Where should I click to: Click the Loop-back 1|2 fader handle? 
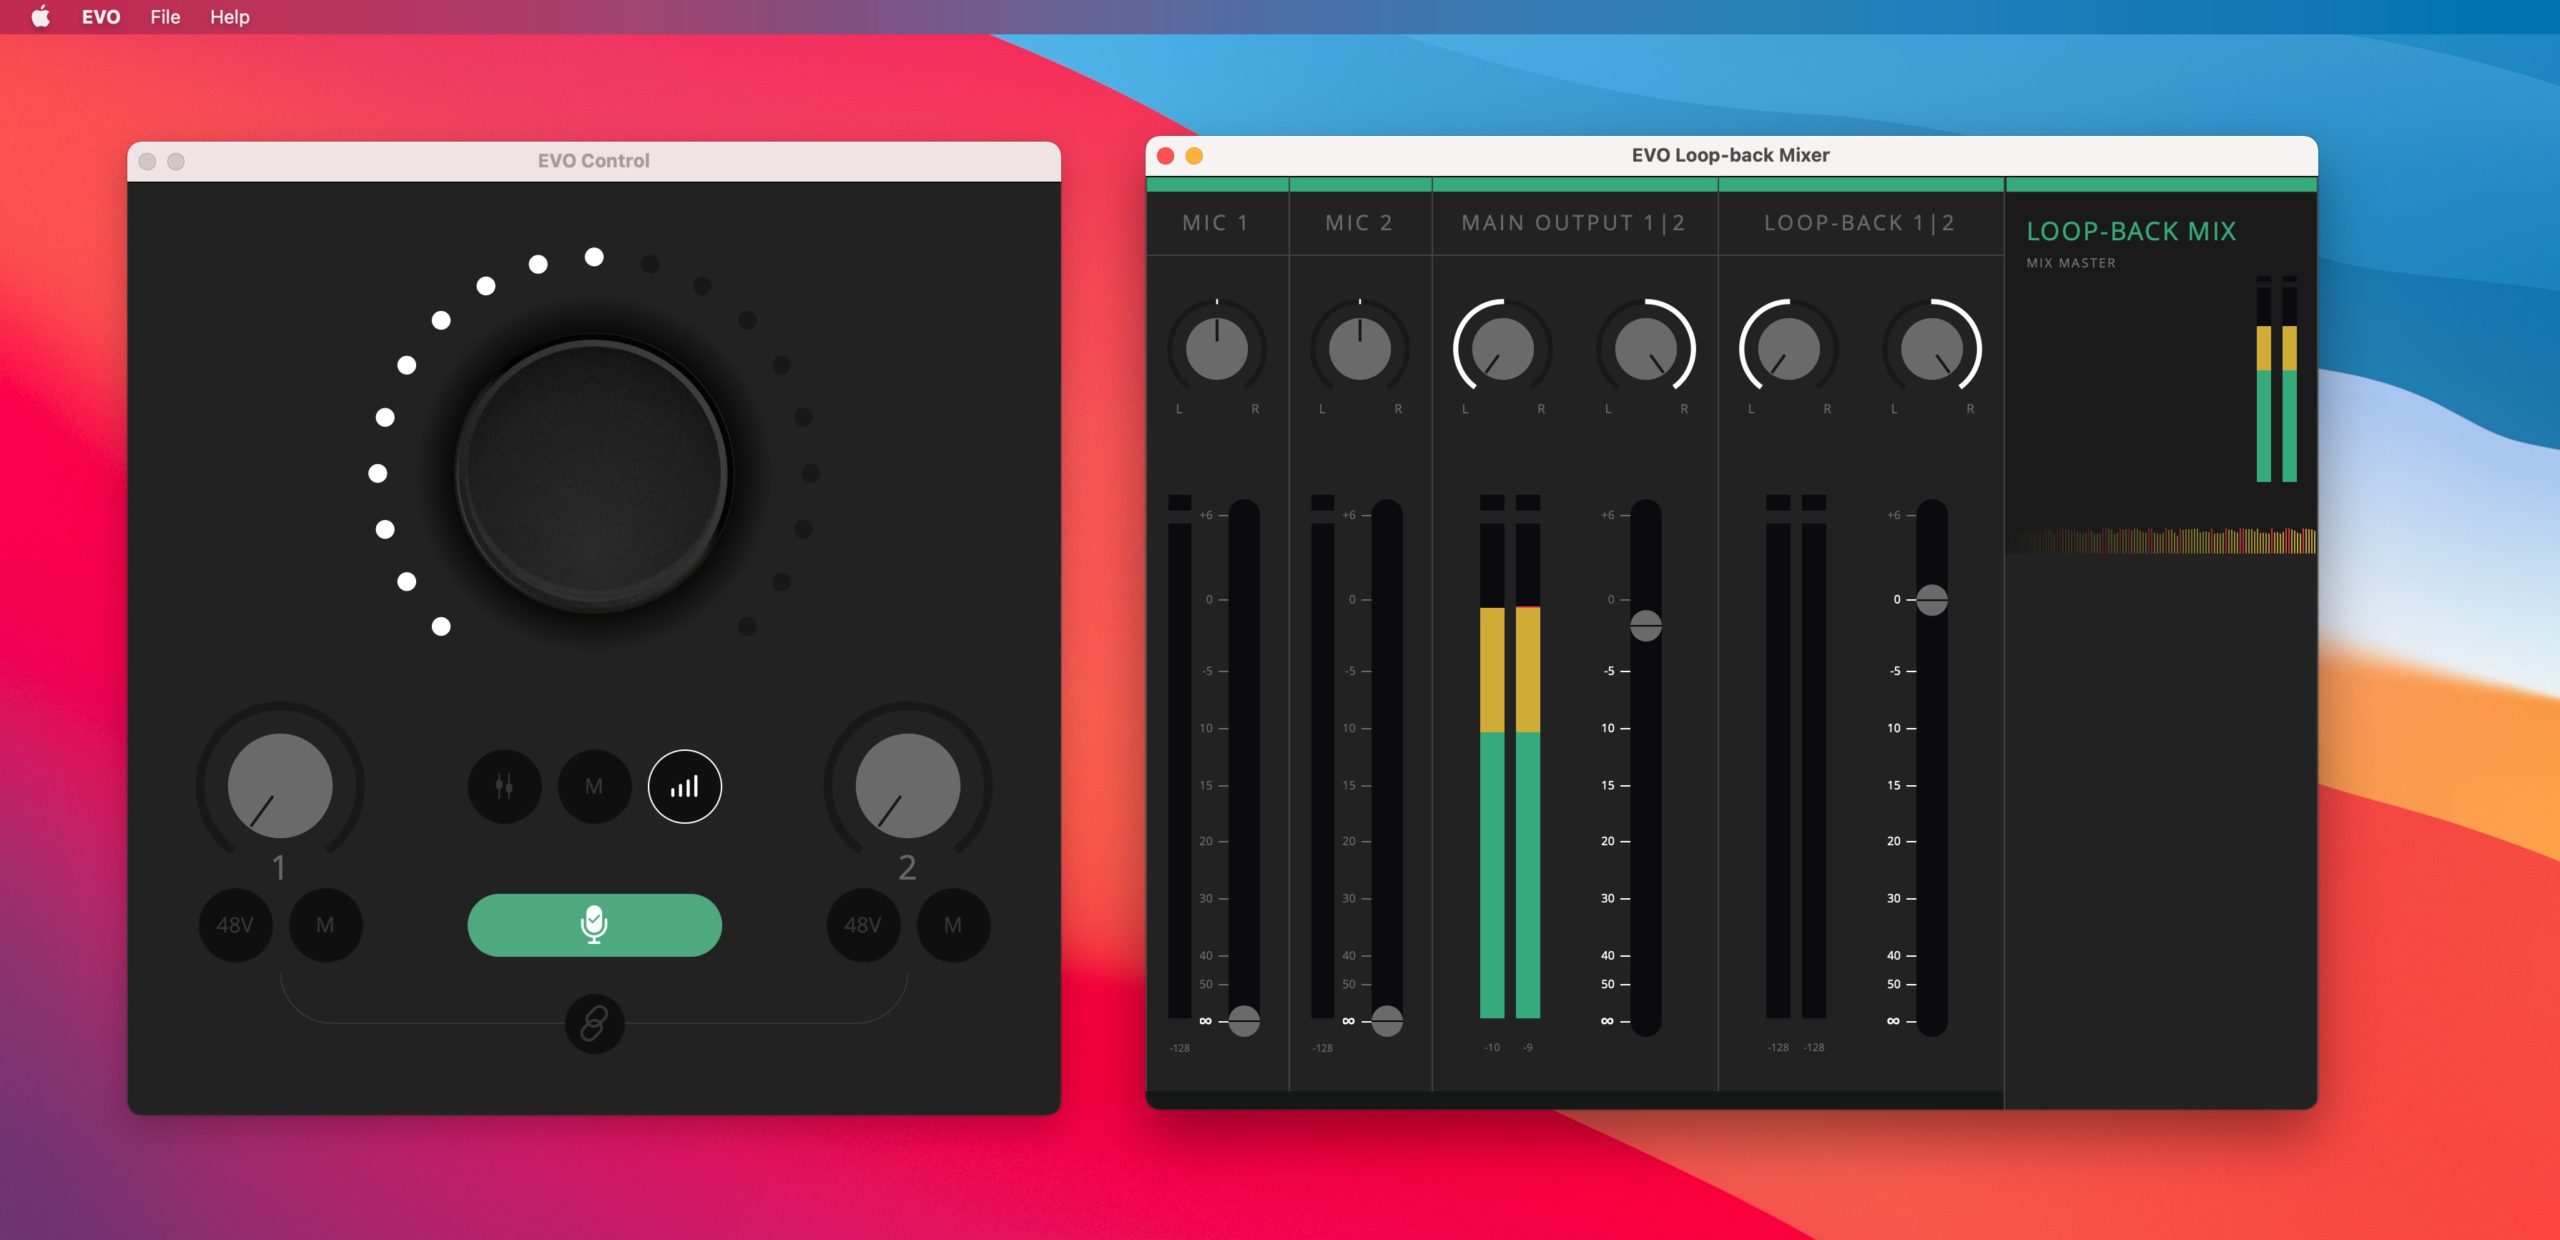[x=1931, y=600]
